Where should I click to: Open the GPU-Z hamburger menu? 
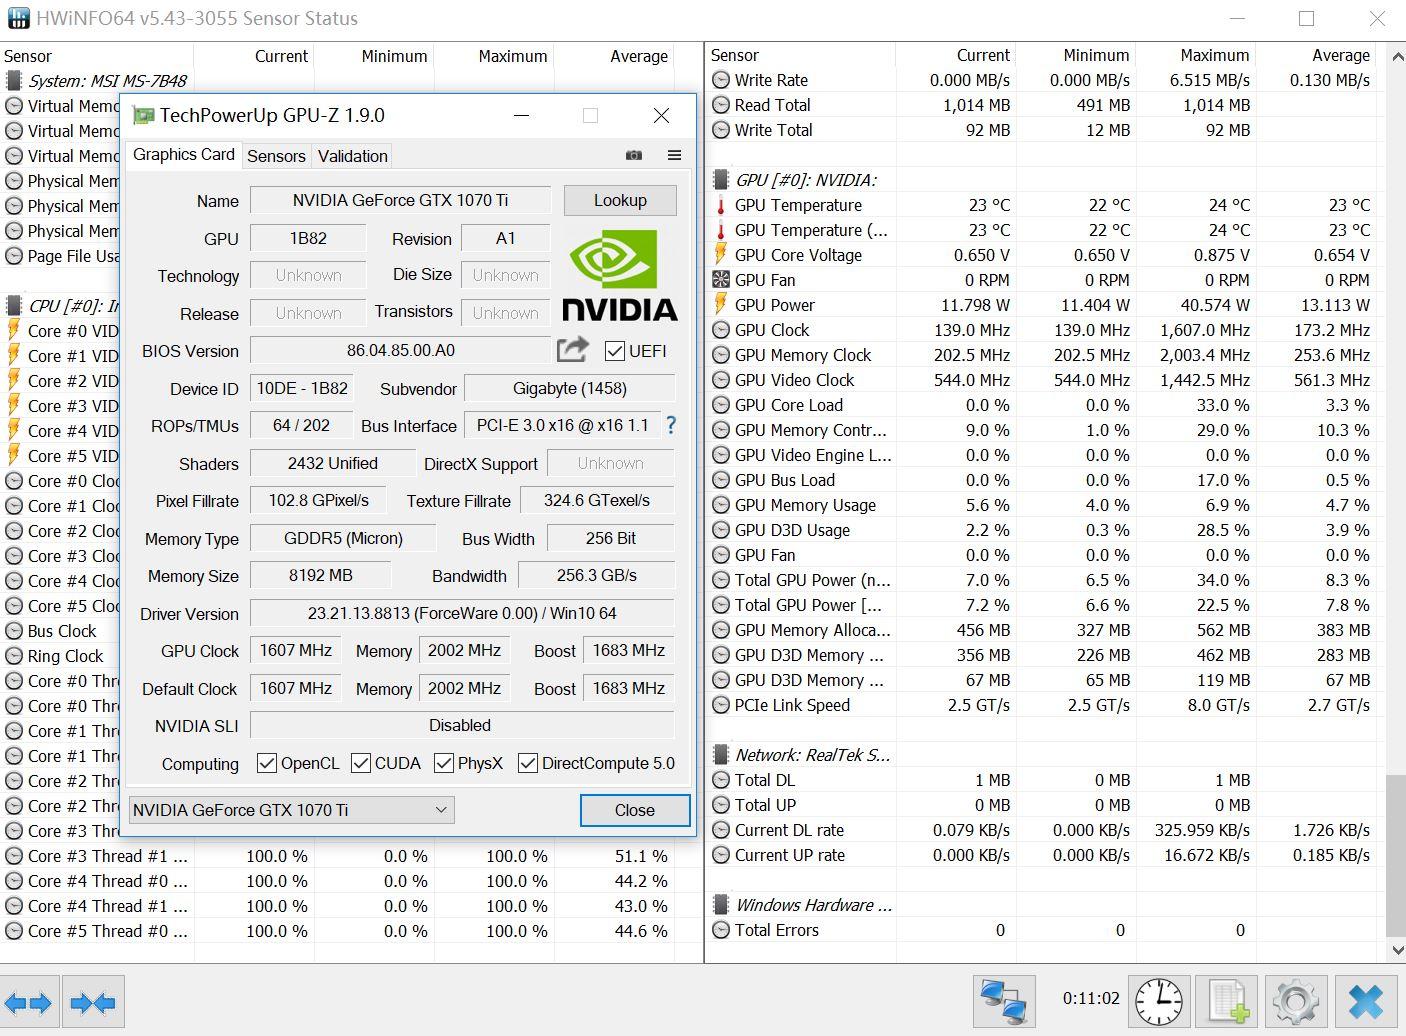point(674,155)
